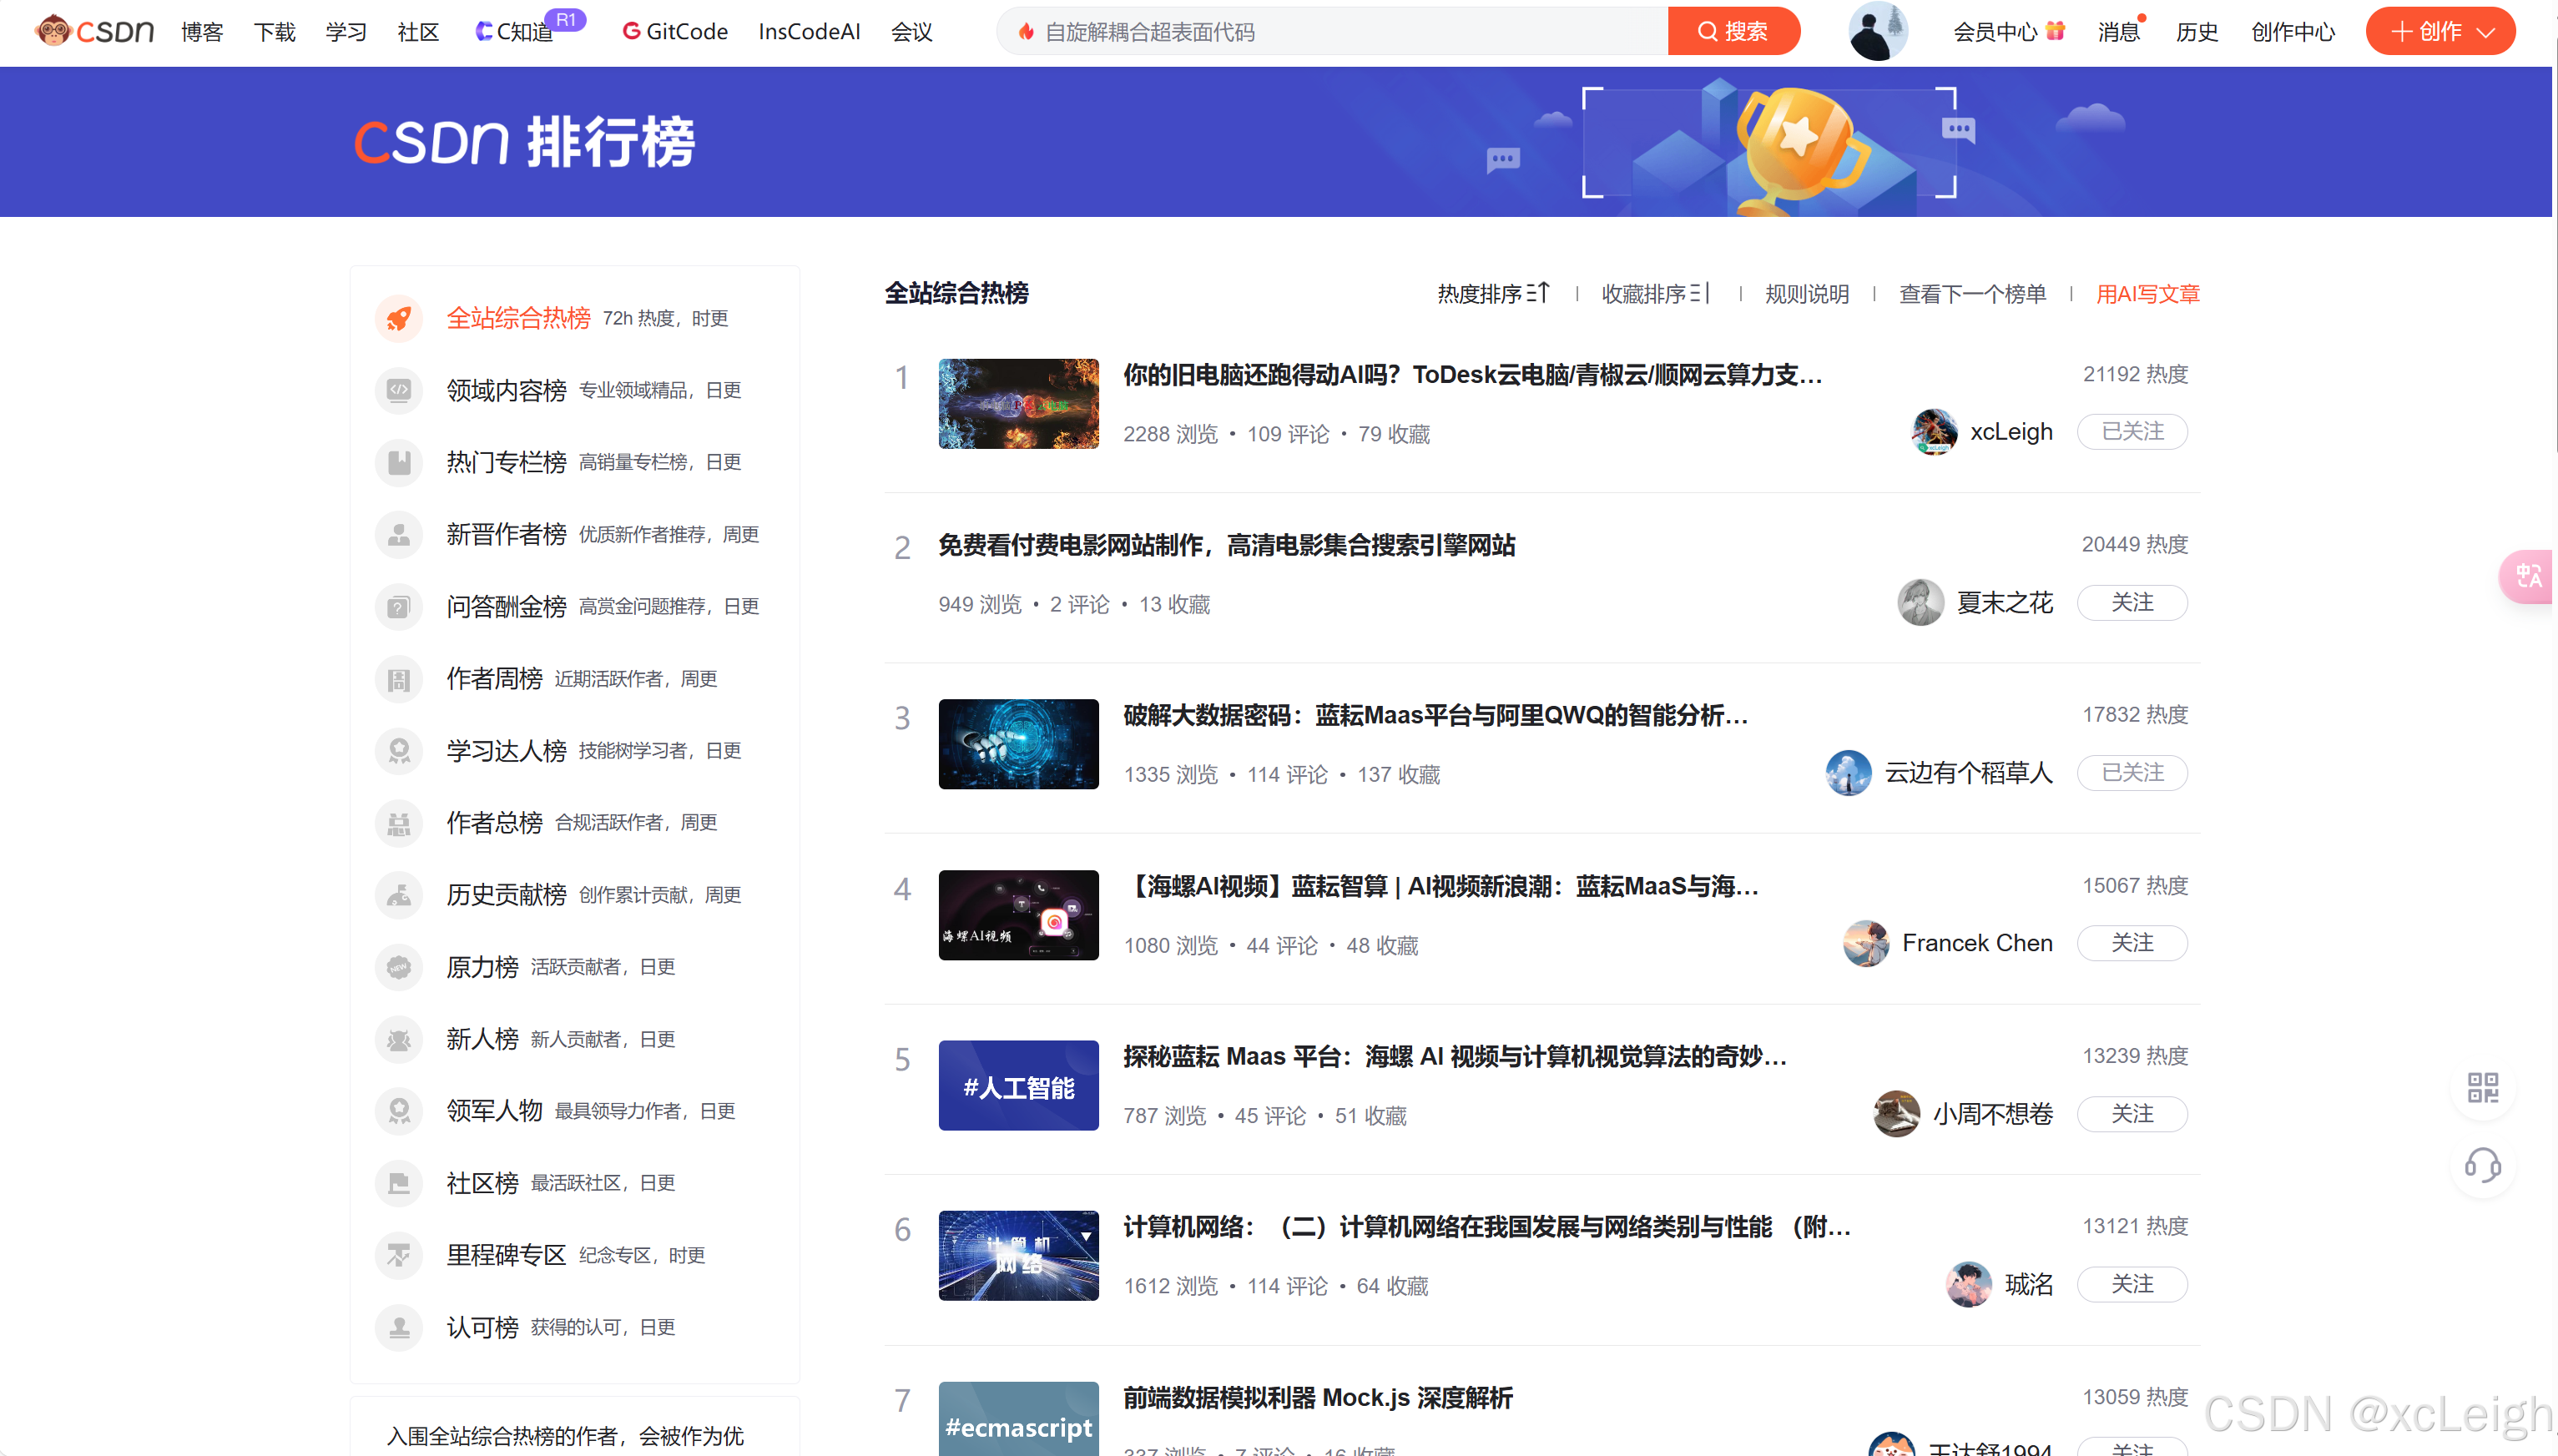
Task: Open the QR code floating icon
Action: [x=2482, y=1087]
